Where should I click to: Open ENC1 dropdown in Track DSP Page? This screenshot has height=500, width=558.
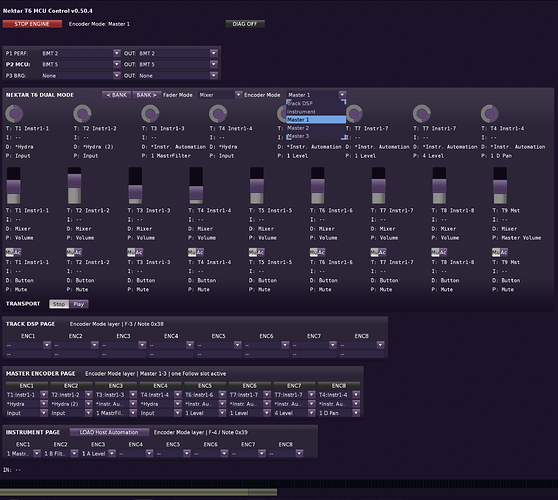[28, 345]
